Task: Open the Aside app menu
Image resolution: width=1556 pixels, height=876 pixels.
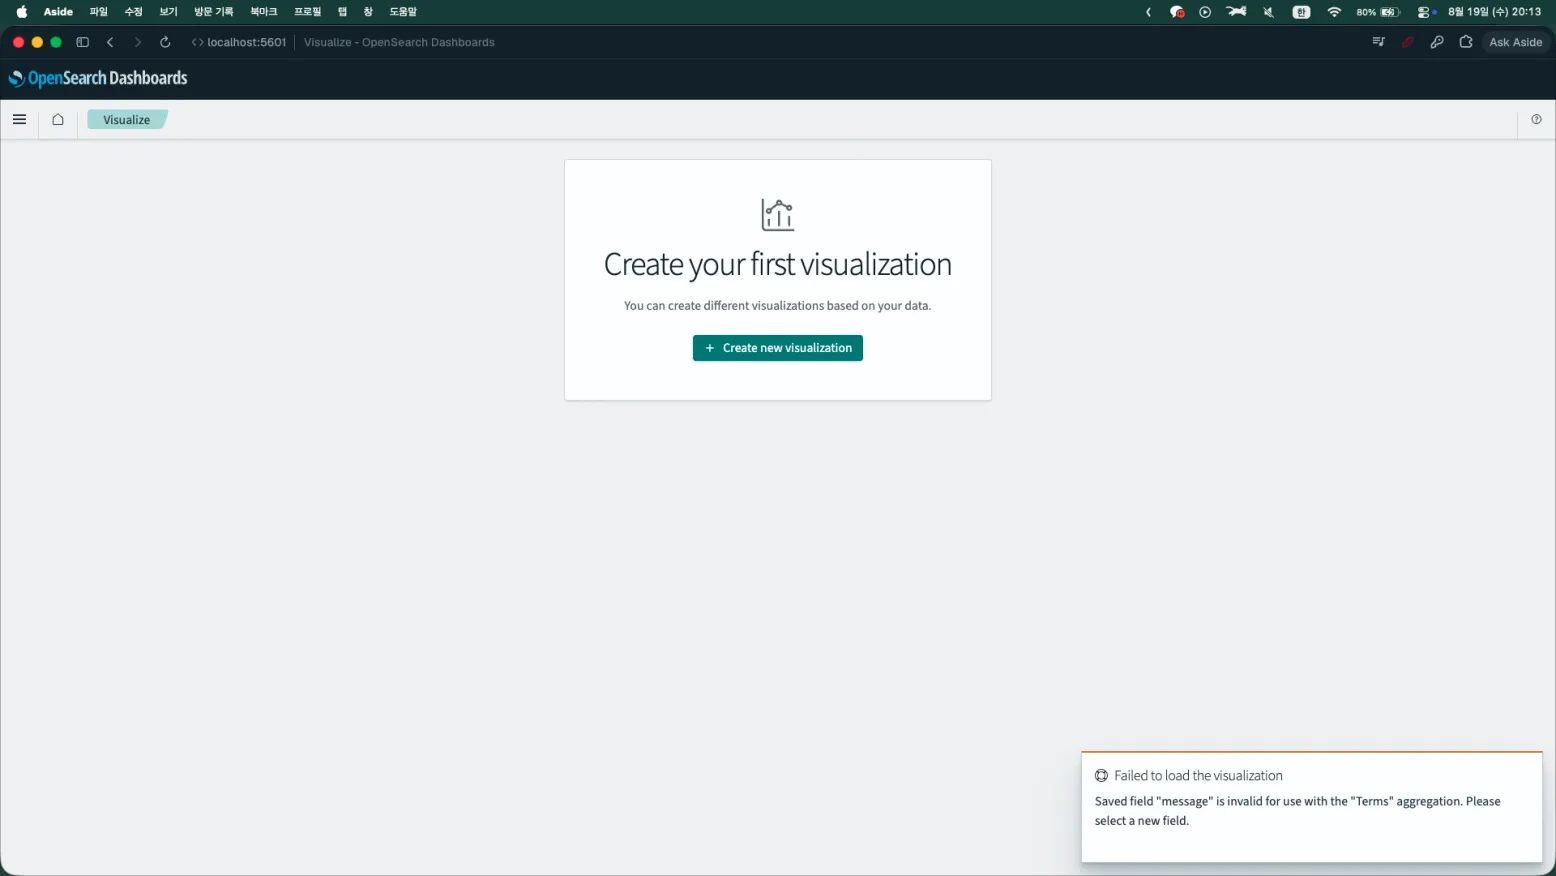Action: 58,12
